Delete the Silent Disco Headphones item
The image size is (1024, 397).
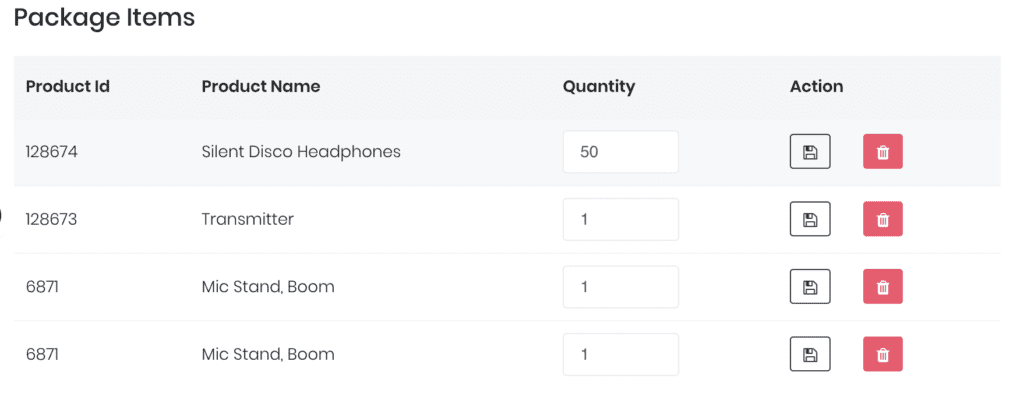pos(883,151)
